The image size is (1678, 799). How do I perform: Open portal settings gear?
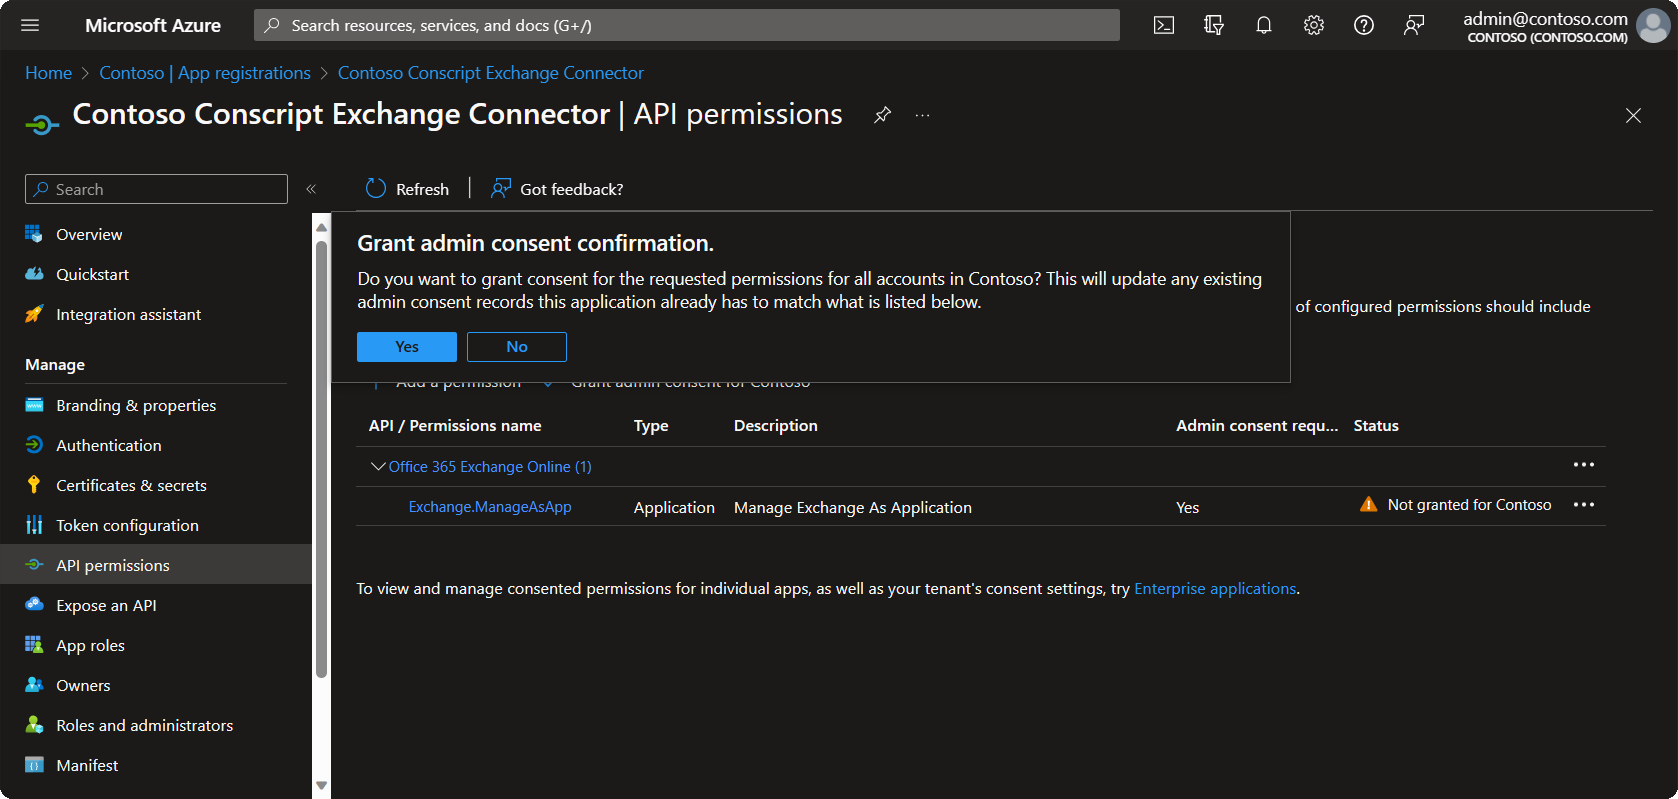1314,25
